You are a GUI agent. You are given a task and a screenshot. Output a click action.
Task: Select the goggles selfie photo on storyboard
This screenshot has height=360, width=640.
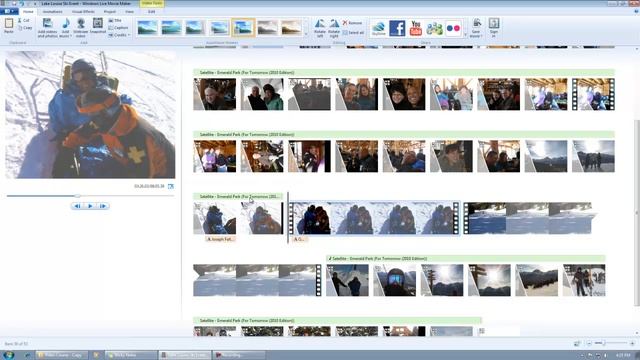[394, 280]
